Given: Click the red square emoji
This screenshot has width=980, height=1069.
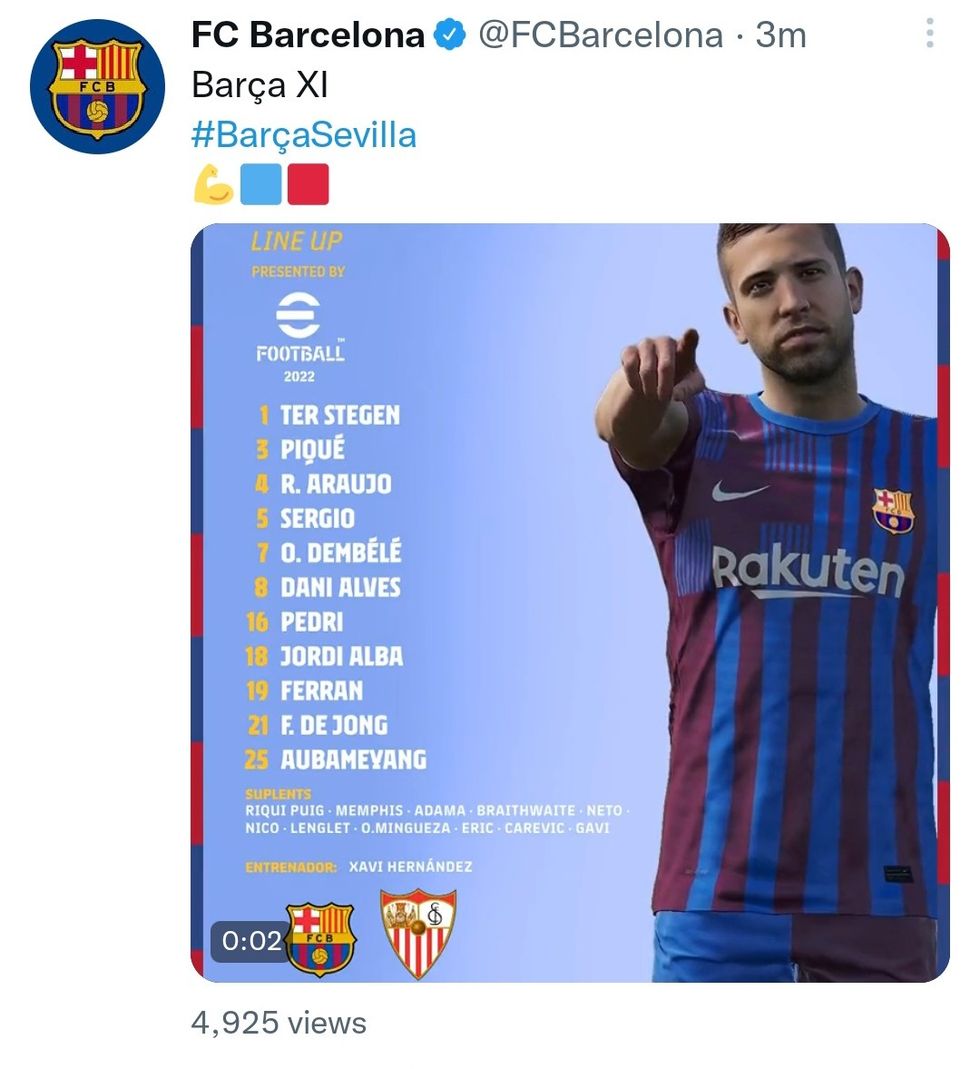Looking at the screenshot, I should pos(307,184).
